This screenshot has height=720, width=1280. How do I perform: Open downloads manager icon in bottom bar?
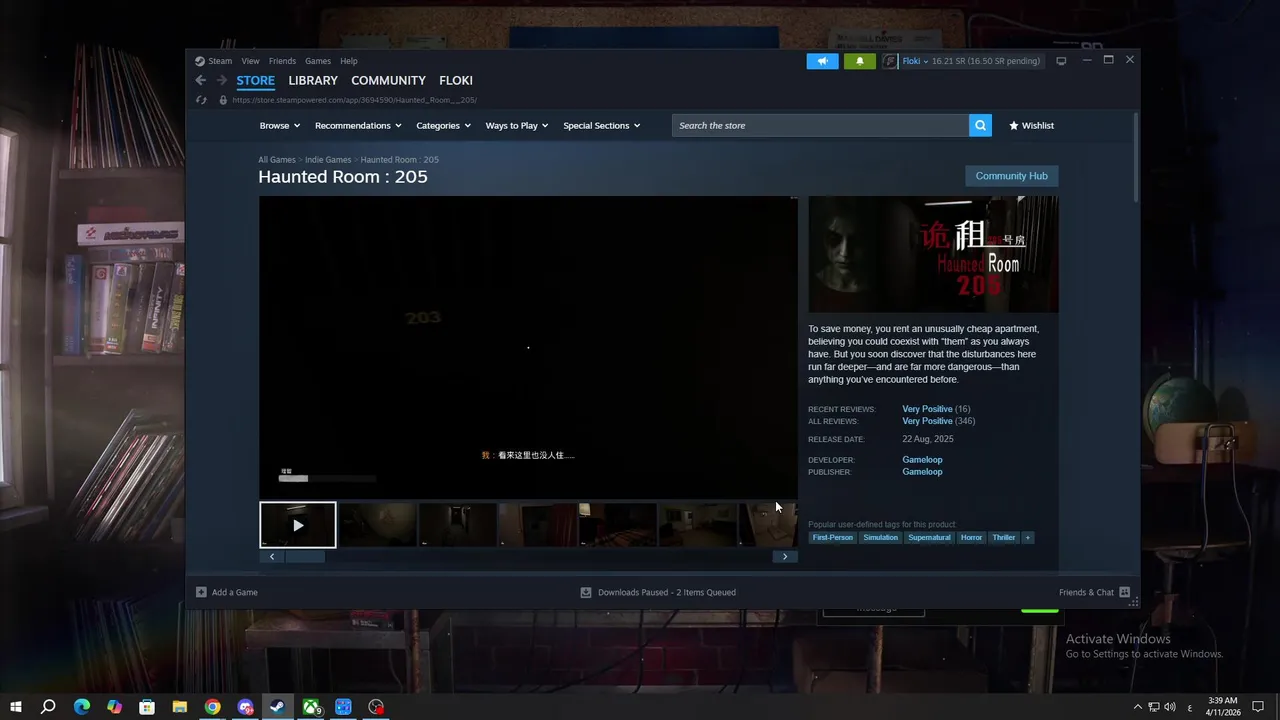(586, 592)
